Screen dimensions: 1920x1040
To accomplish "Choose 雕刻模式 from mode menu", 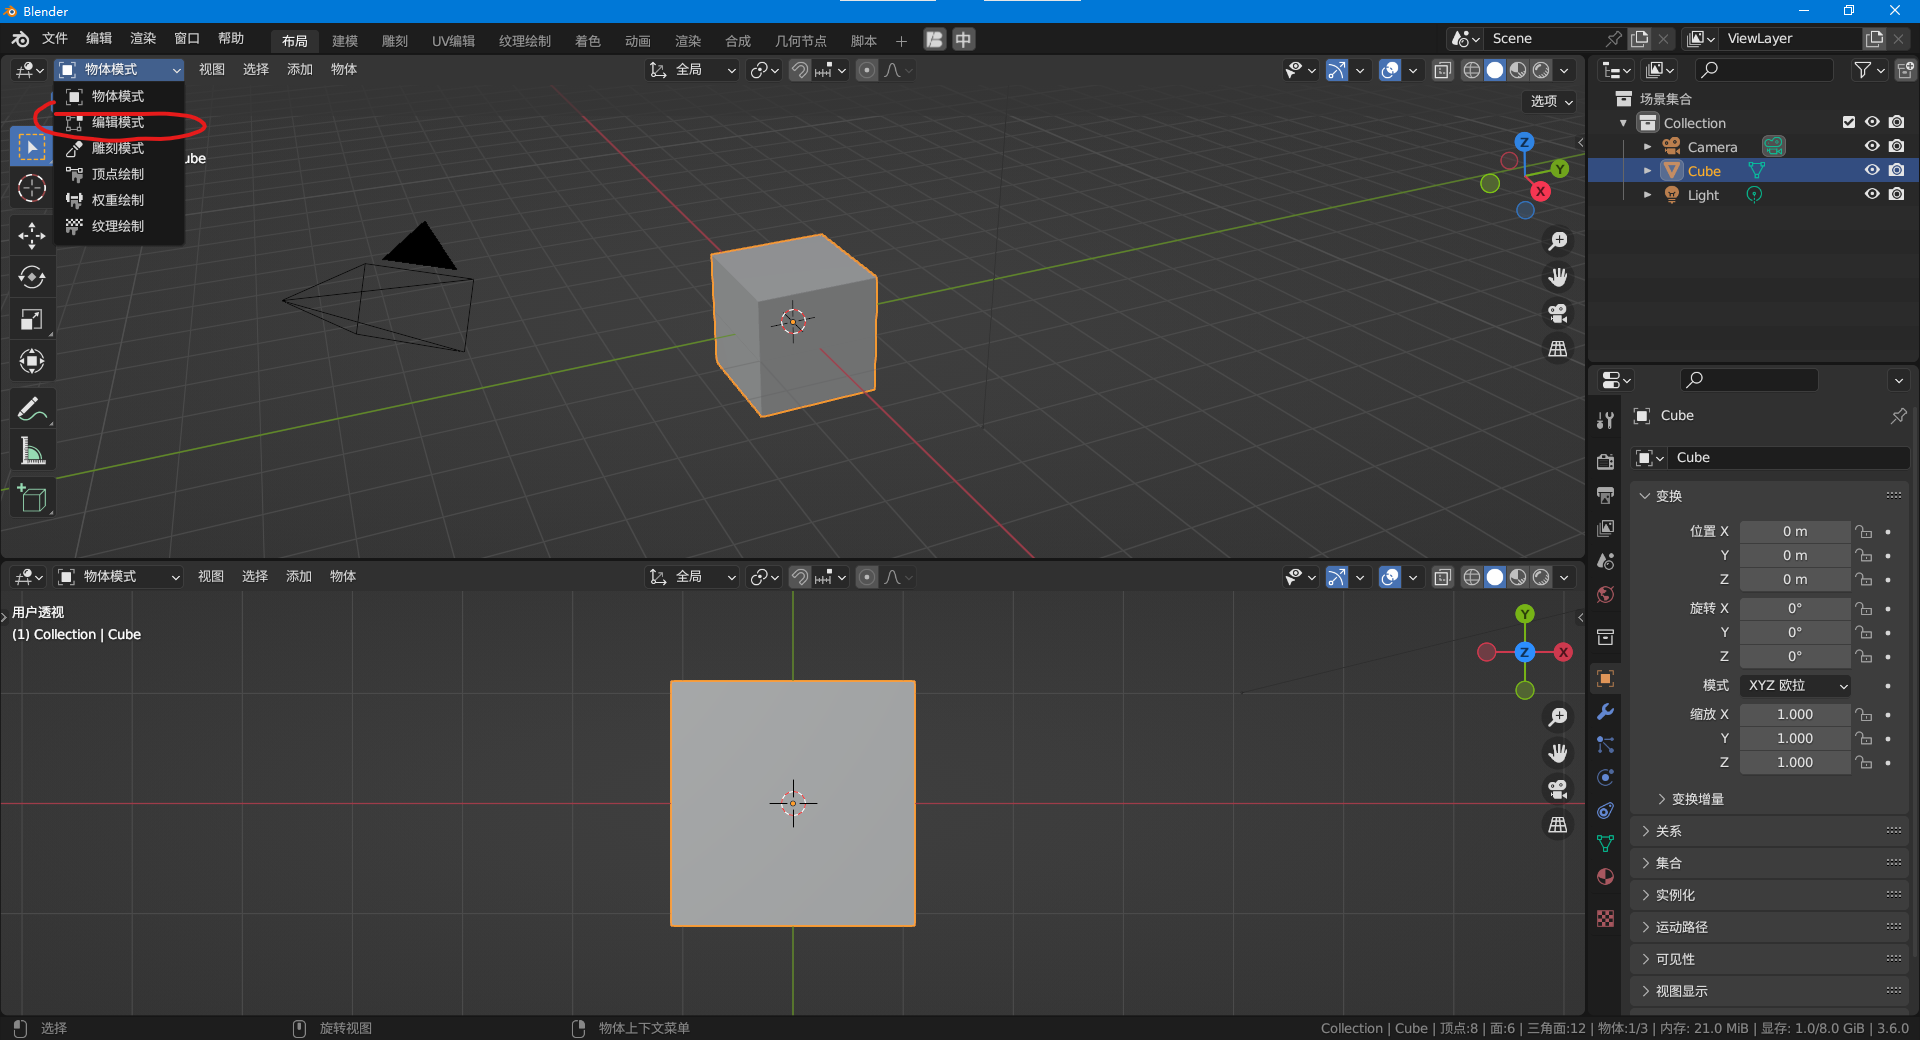I will click(119, 148).
